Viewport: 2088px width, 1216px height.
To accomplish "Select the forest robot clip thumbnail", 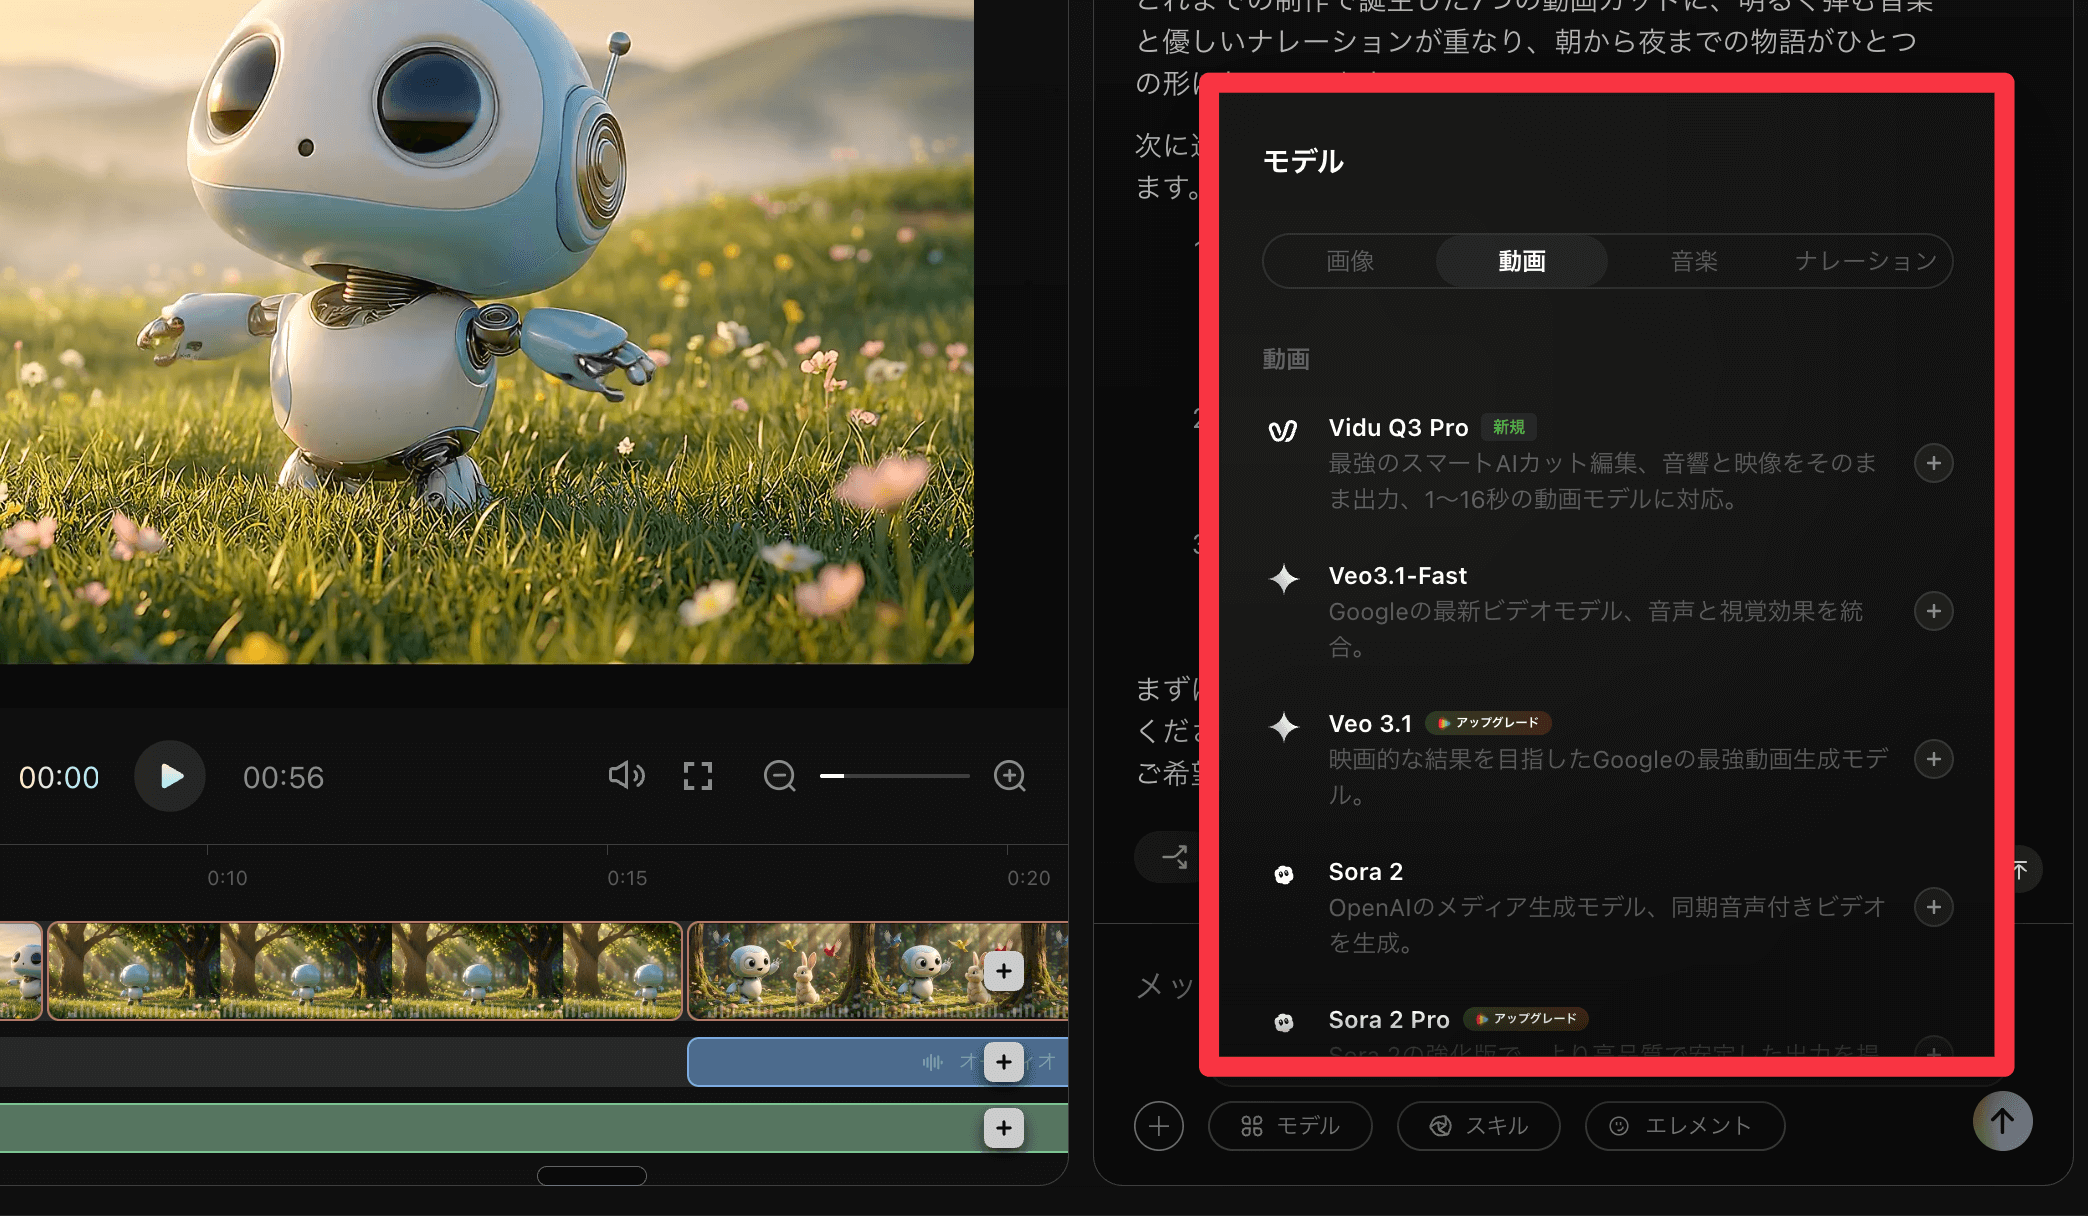I will [365, 970].
